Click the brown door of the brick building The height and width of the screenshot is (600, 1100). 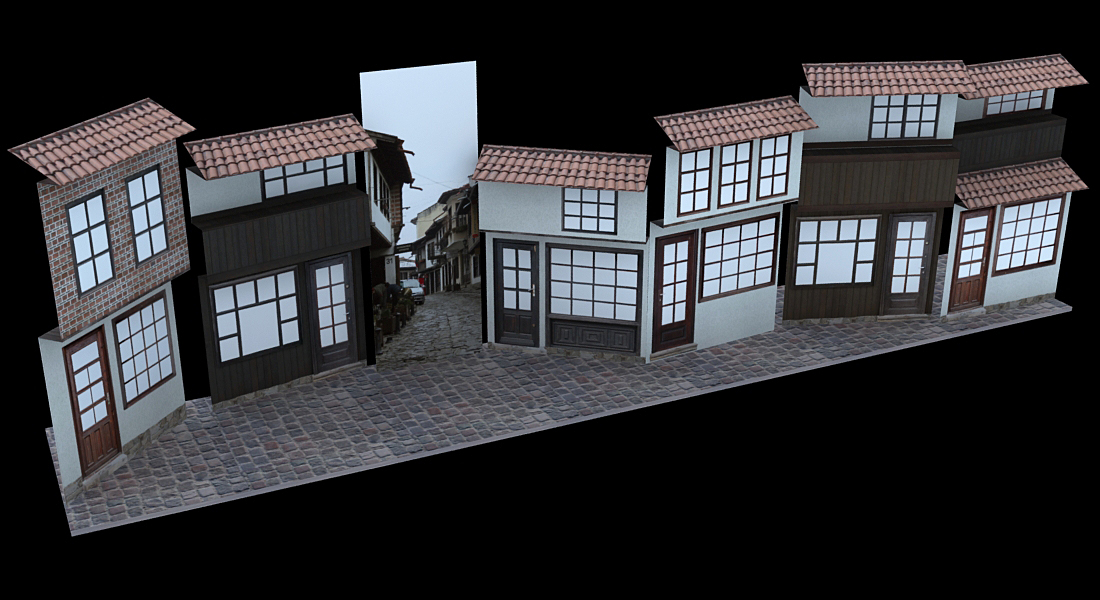click(91, 400)
